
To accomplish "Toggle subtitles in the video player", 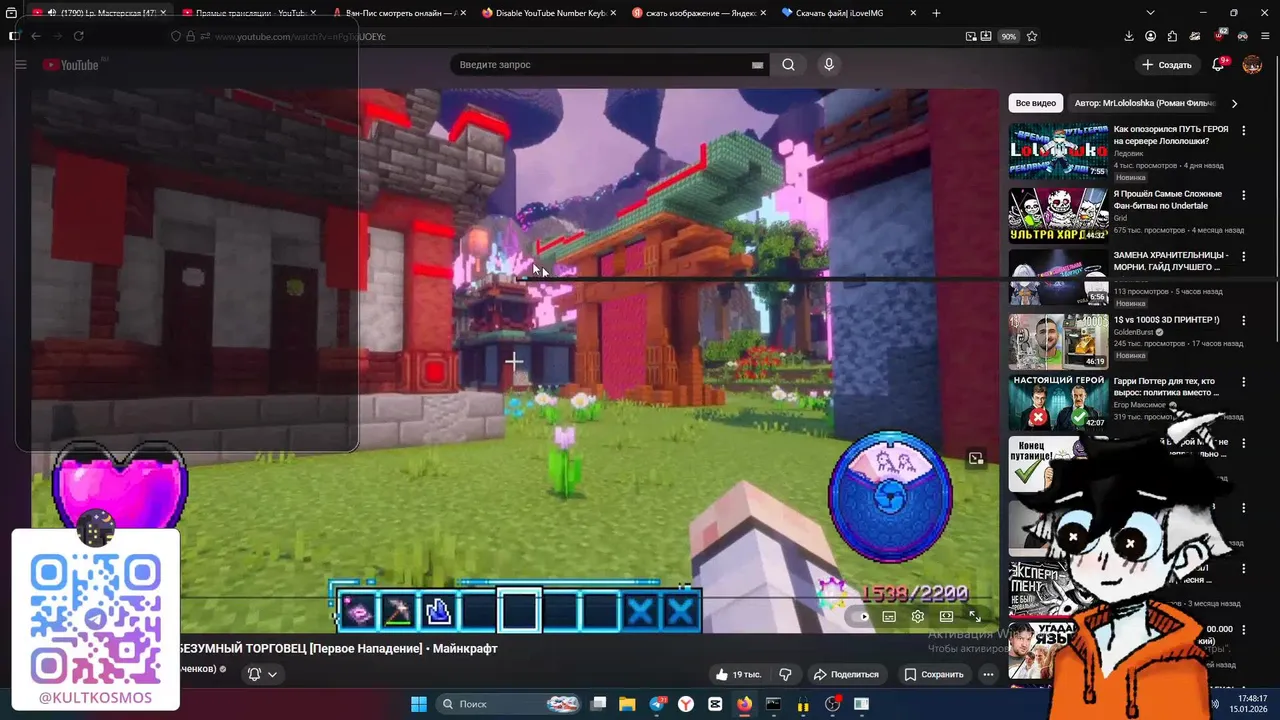I will coord(889,617).
